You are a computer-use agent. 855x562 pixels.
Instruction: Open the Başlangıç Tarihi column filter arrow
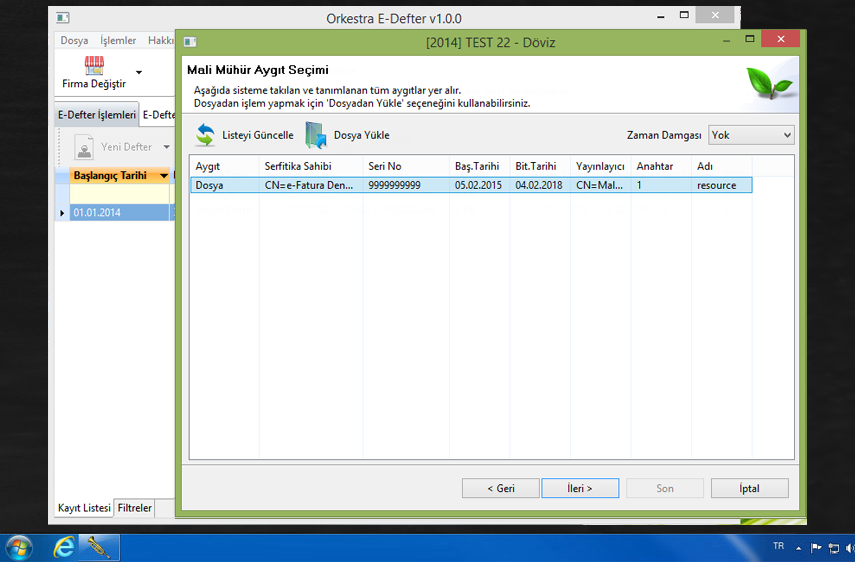pos(164,176)
